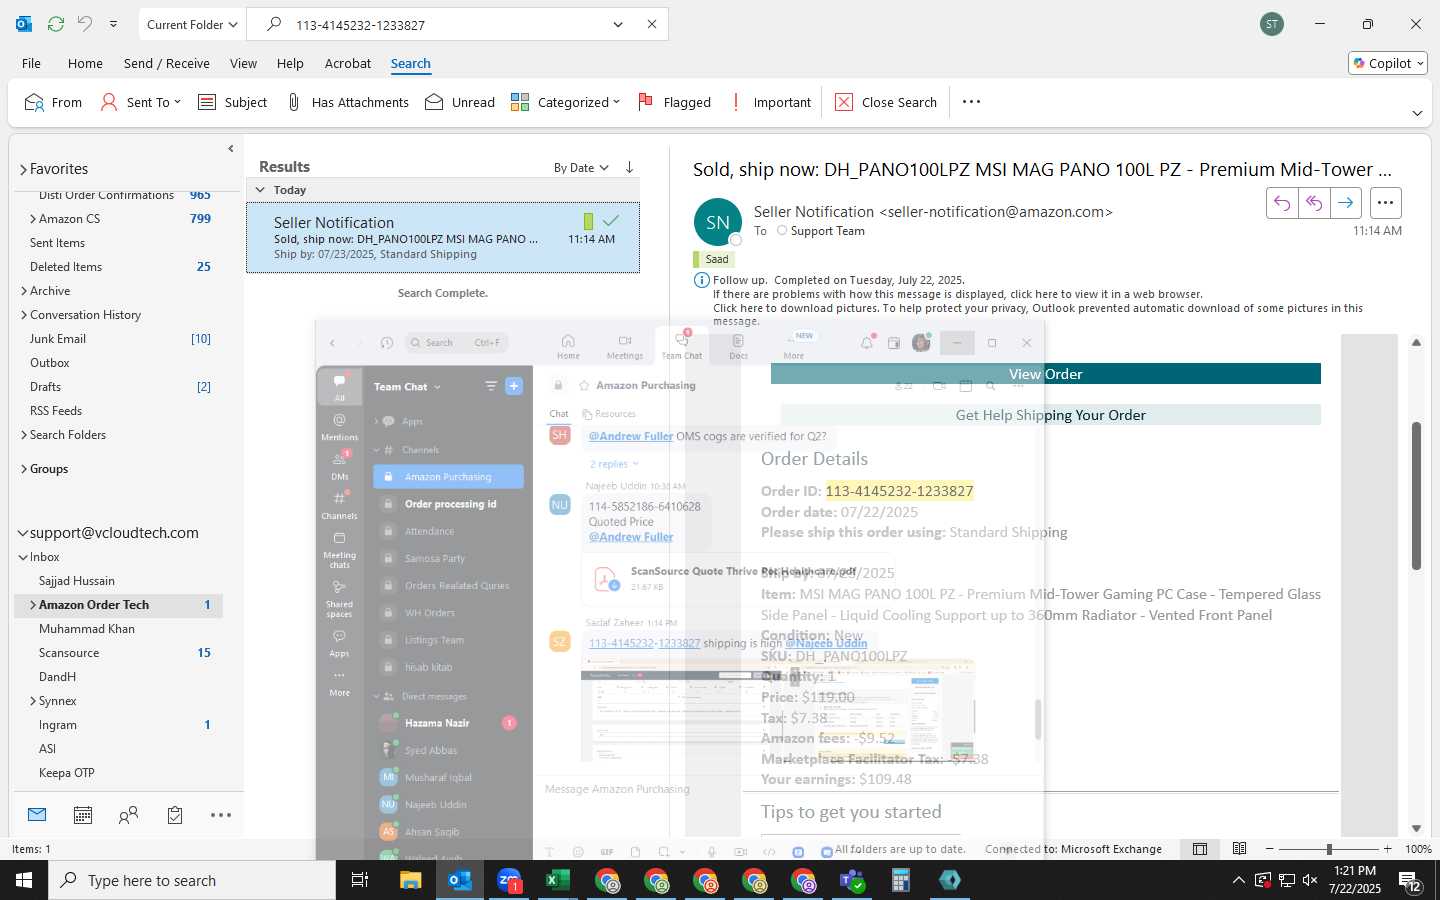1440x900 pixels.
Task: Filter search by From sender
Action: point(53,102)
